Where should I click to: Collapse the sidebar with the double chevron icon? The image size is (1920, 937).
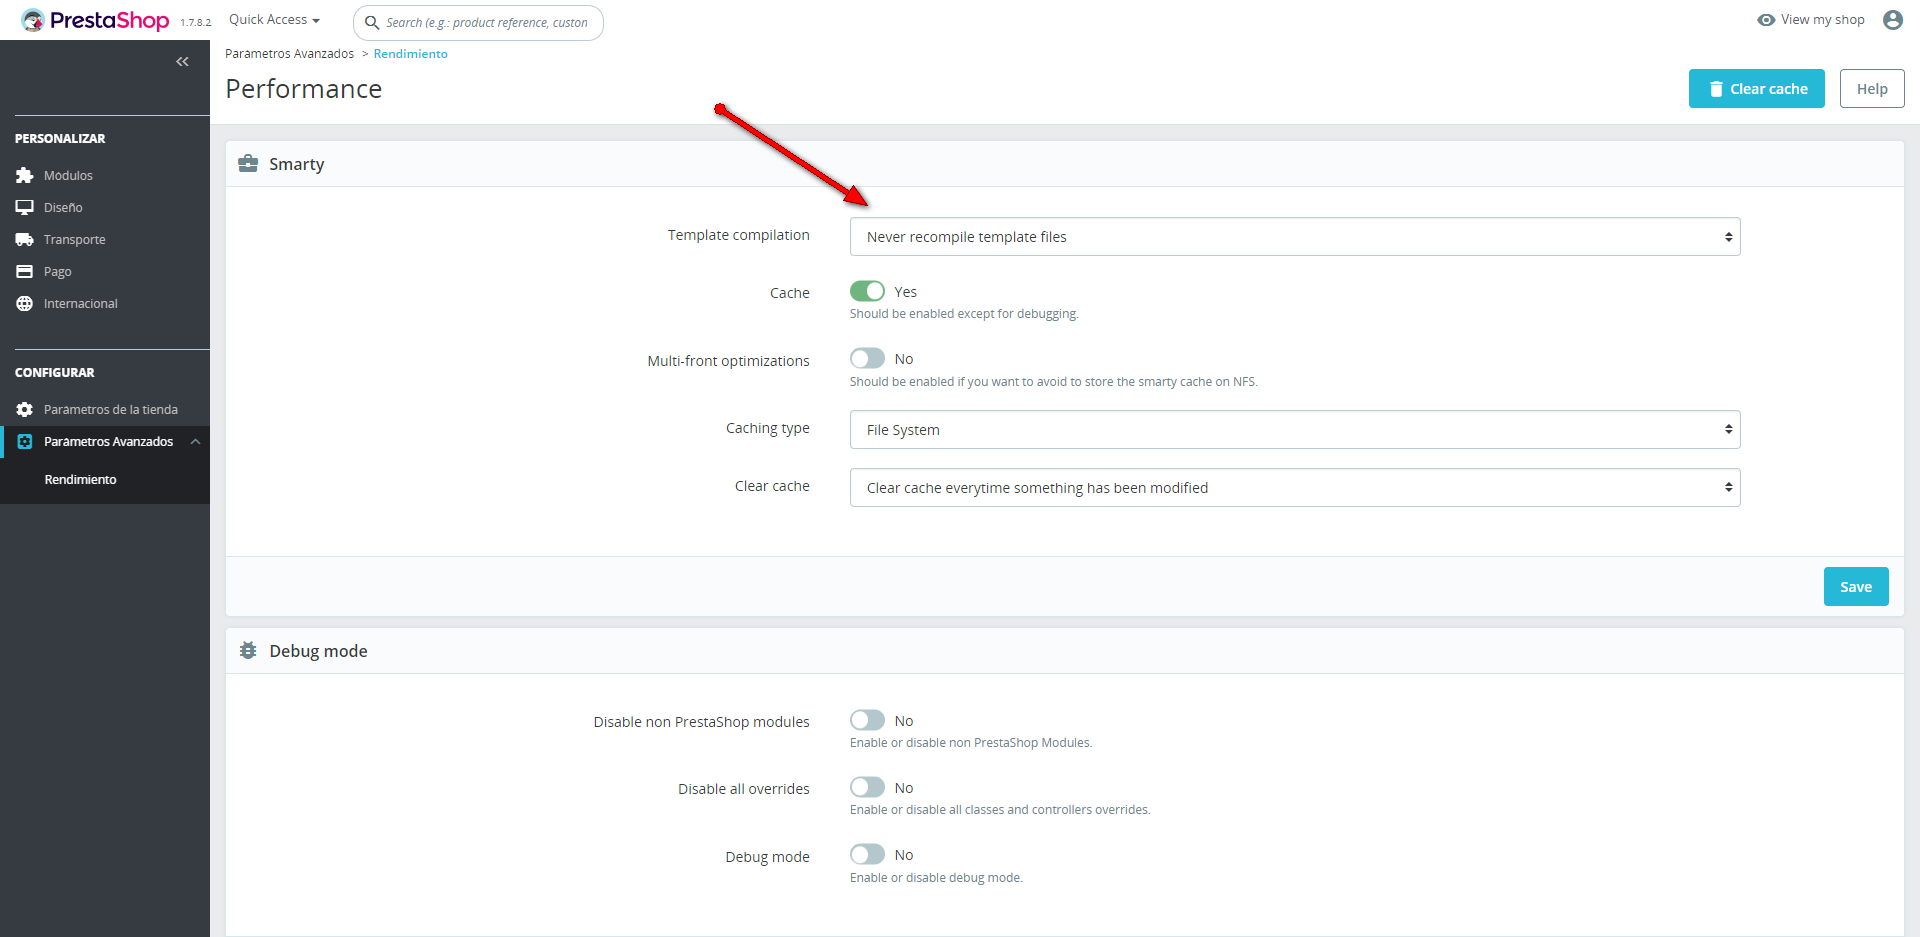pos(182,62)
